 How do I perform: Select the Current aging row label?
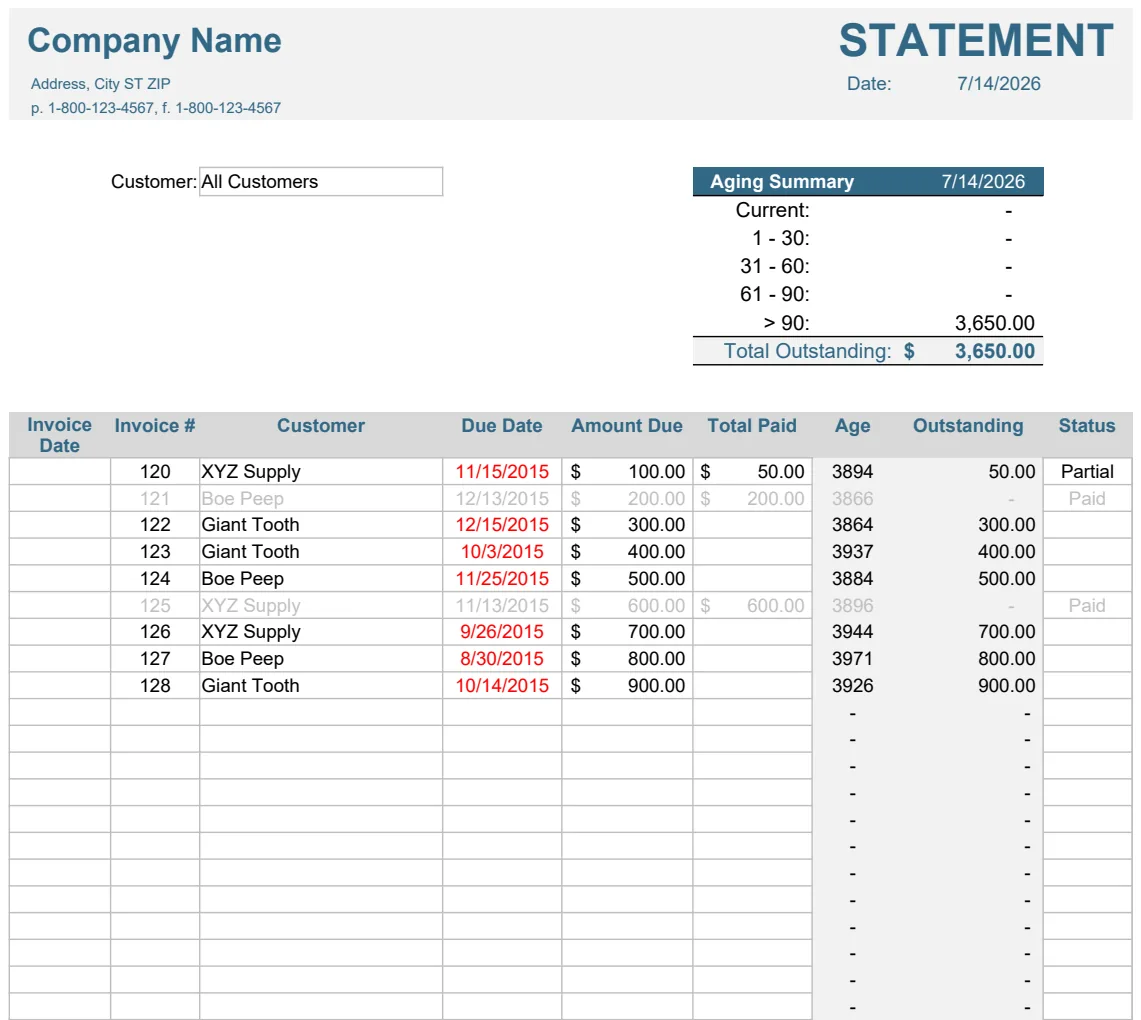coord(772,210)
